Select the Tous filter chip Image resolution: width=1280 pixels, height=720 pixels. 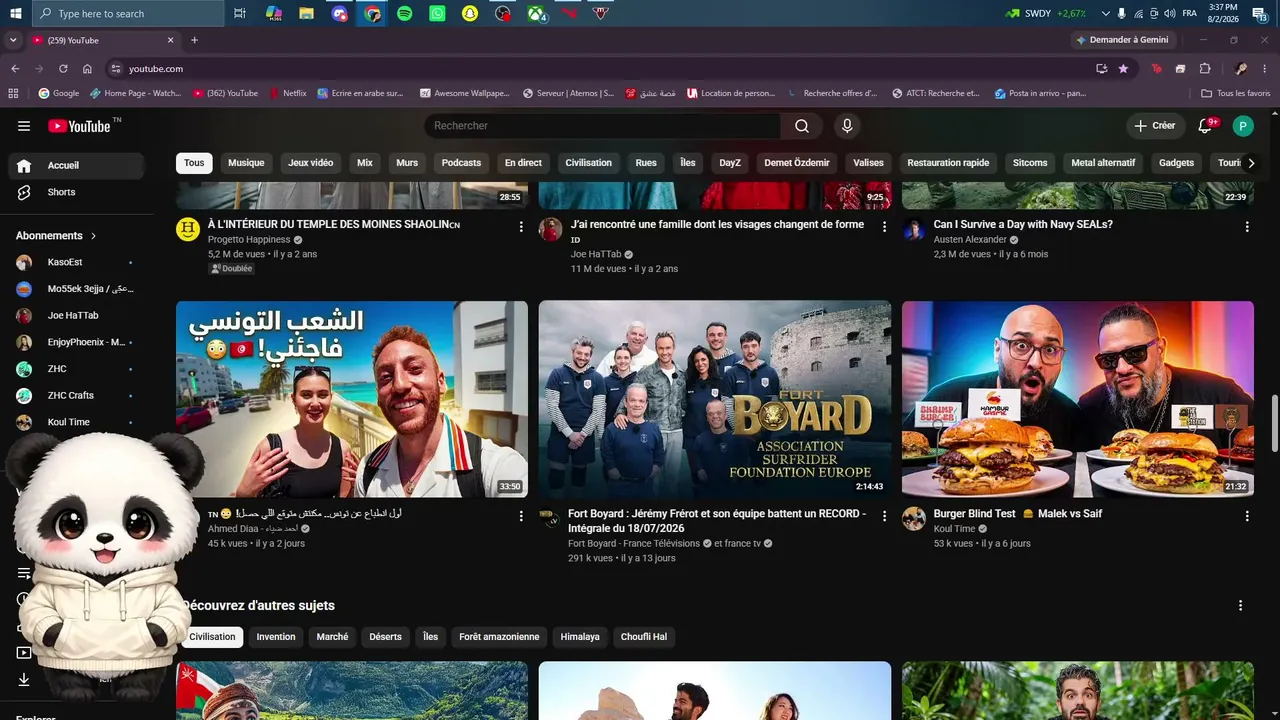coord(194,163)
